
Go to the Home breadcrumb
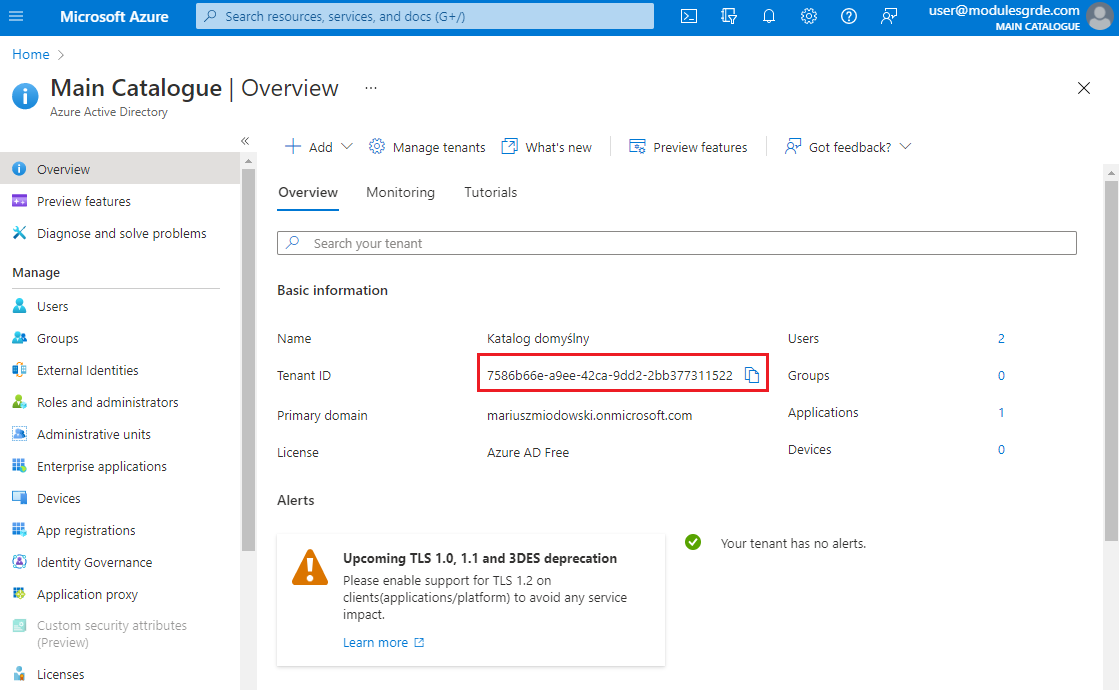tap(31, 54)
